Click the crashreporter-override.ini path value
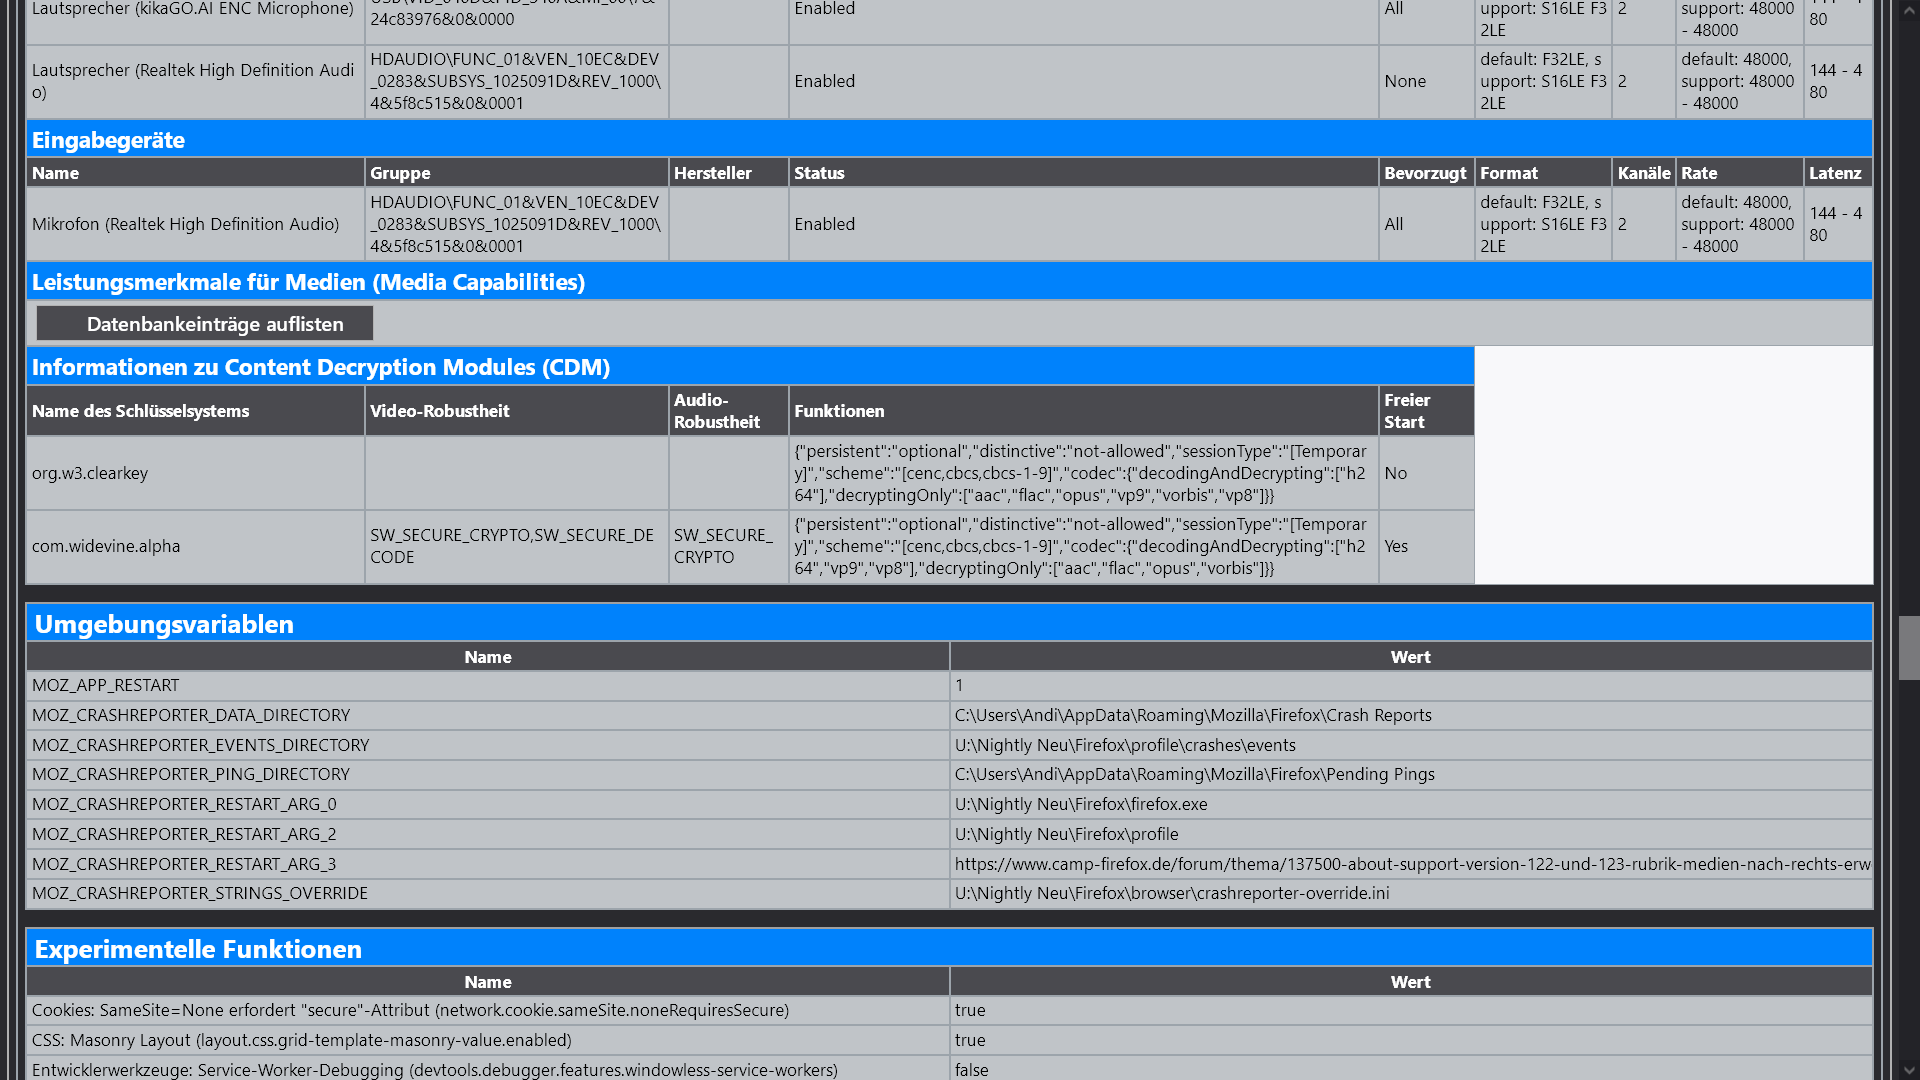This screenshot has width=1920, height=1080. click(1171, 893)
